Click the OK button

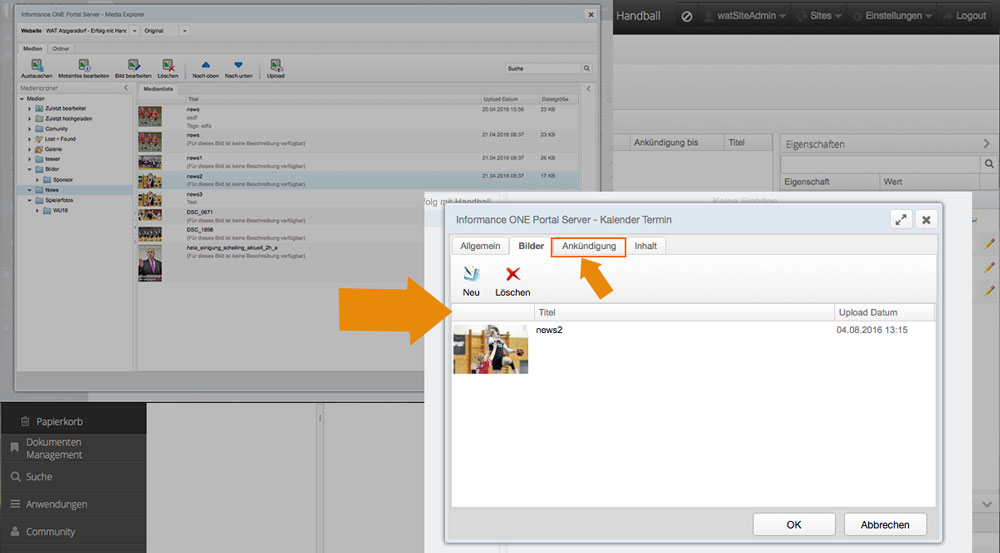click(794, 524)
